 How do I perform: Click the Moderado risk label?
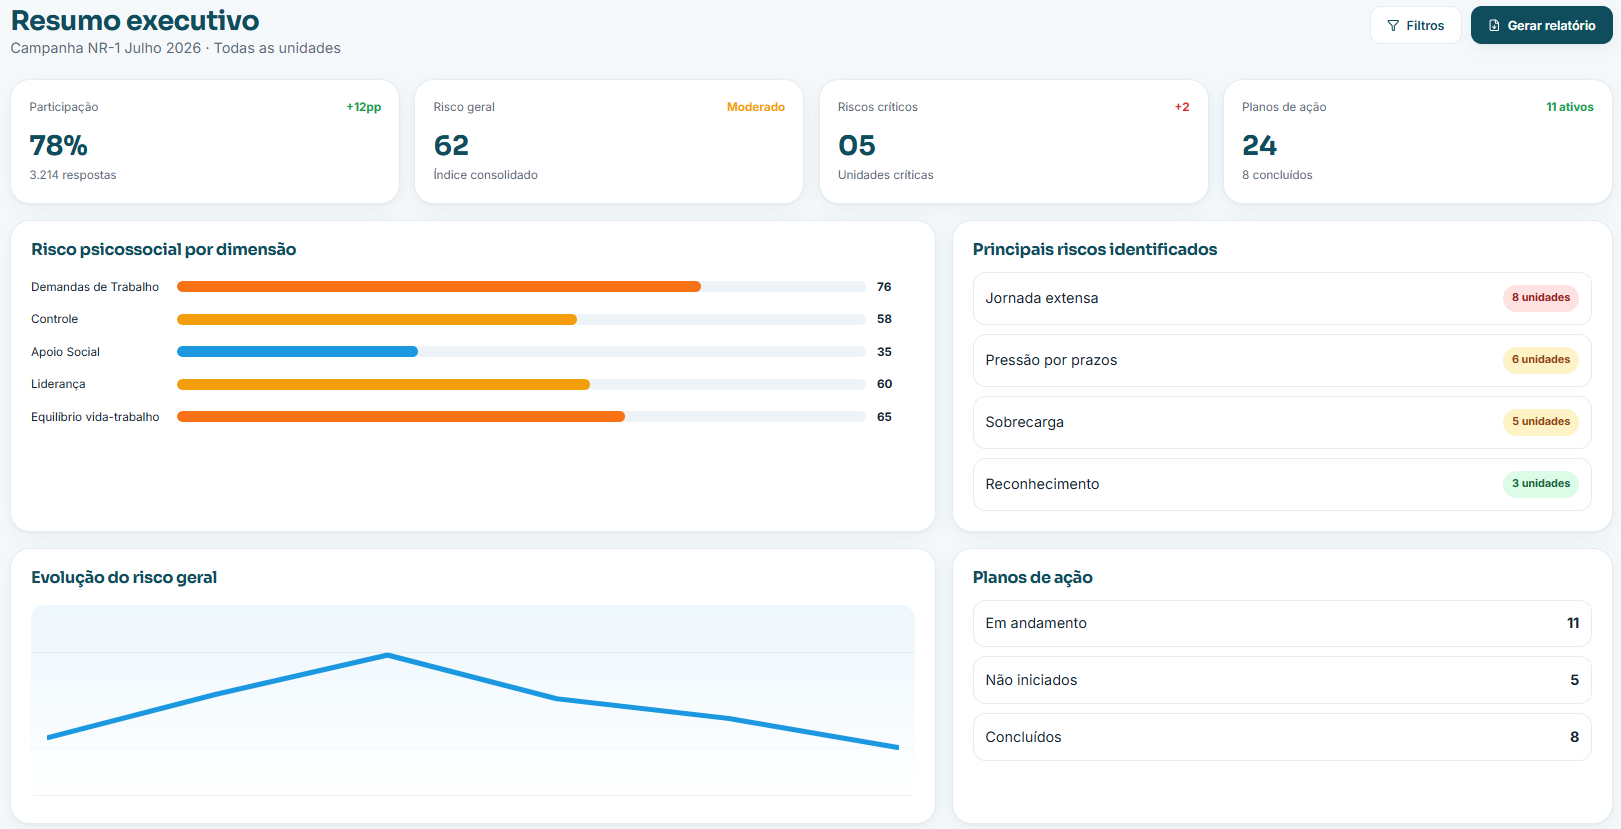pos(756,107)
